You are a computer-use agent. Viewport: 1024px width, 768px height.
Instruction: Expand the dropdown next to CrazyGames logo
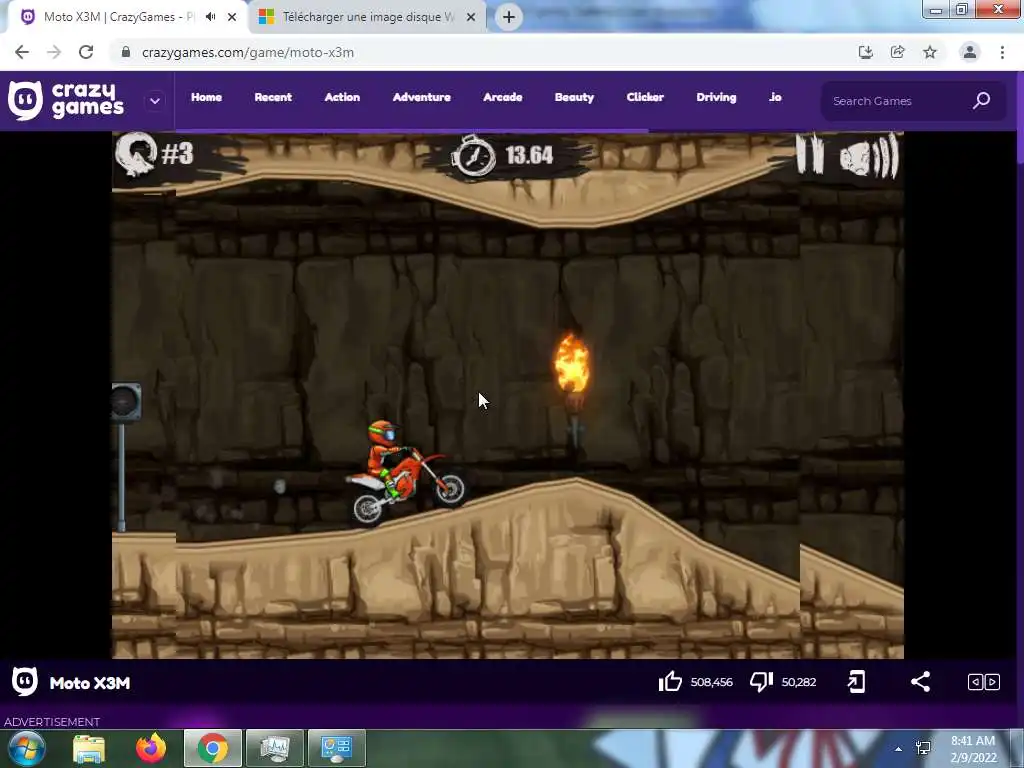[155, 101]
